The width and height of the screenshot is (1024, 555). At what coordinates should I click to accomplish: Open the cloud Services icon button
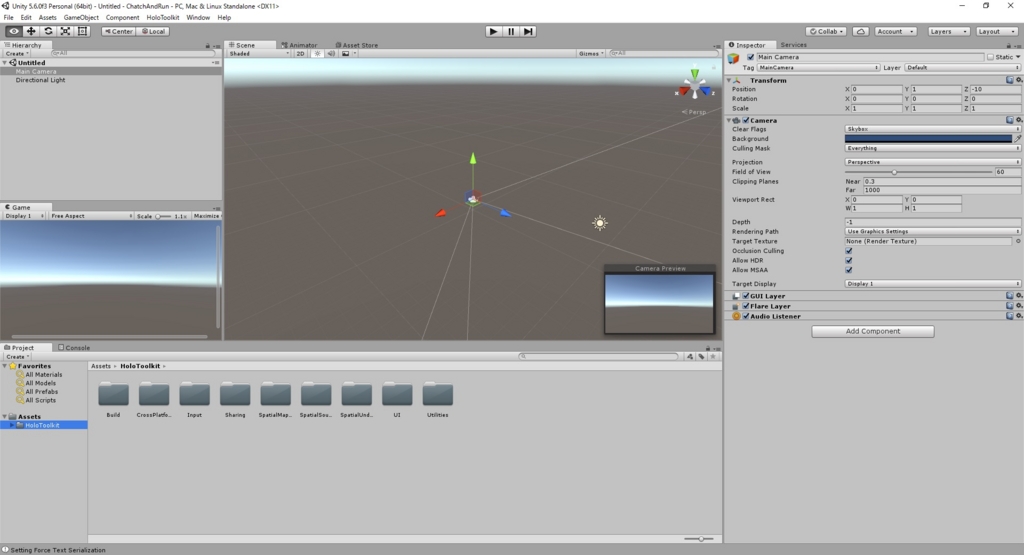point(861,31)
